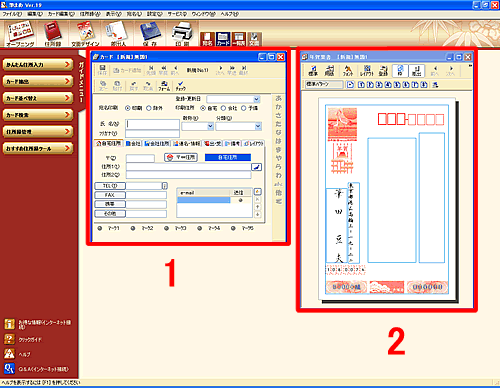Click the チェック checkmark icon
Image resolution: width=500 pixels, height=388 pixels.
coord(180,86)
